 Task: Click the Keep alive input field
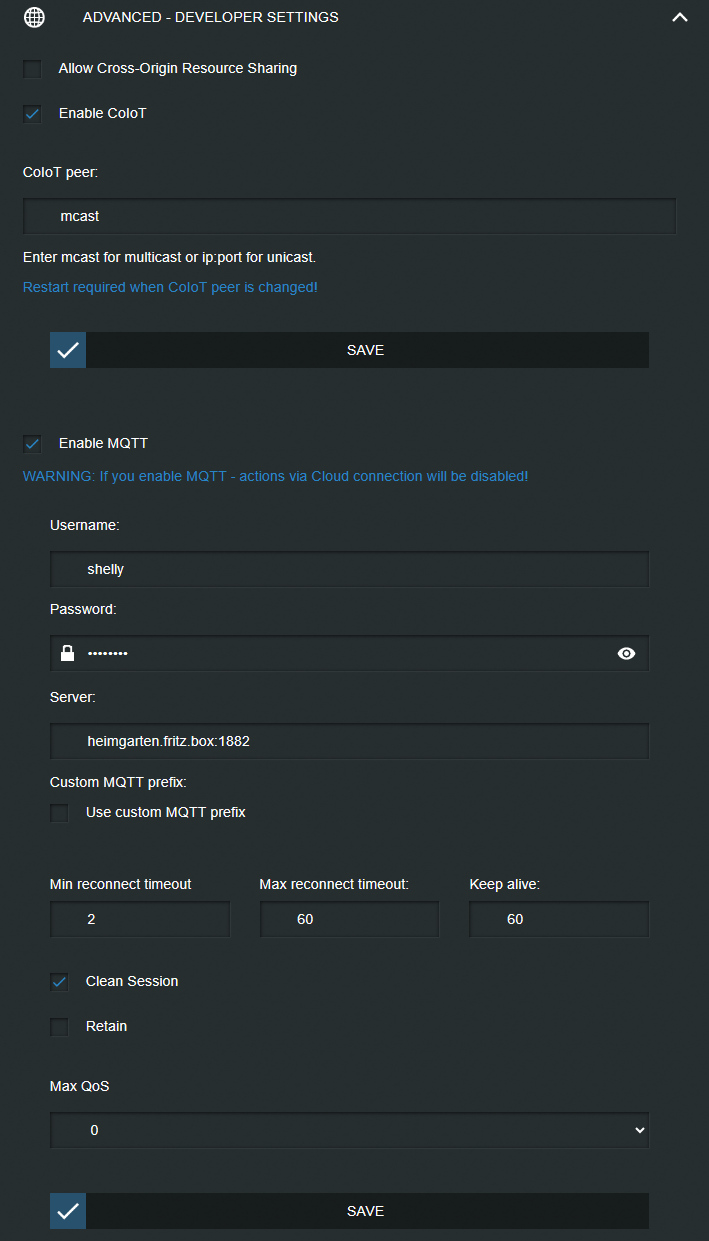[559, 919]
